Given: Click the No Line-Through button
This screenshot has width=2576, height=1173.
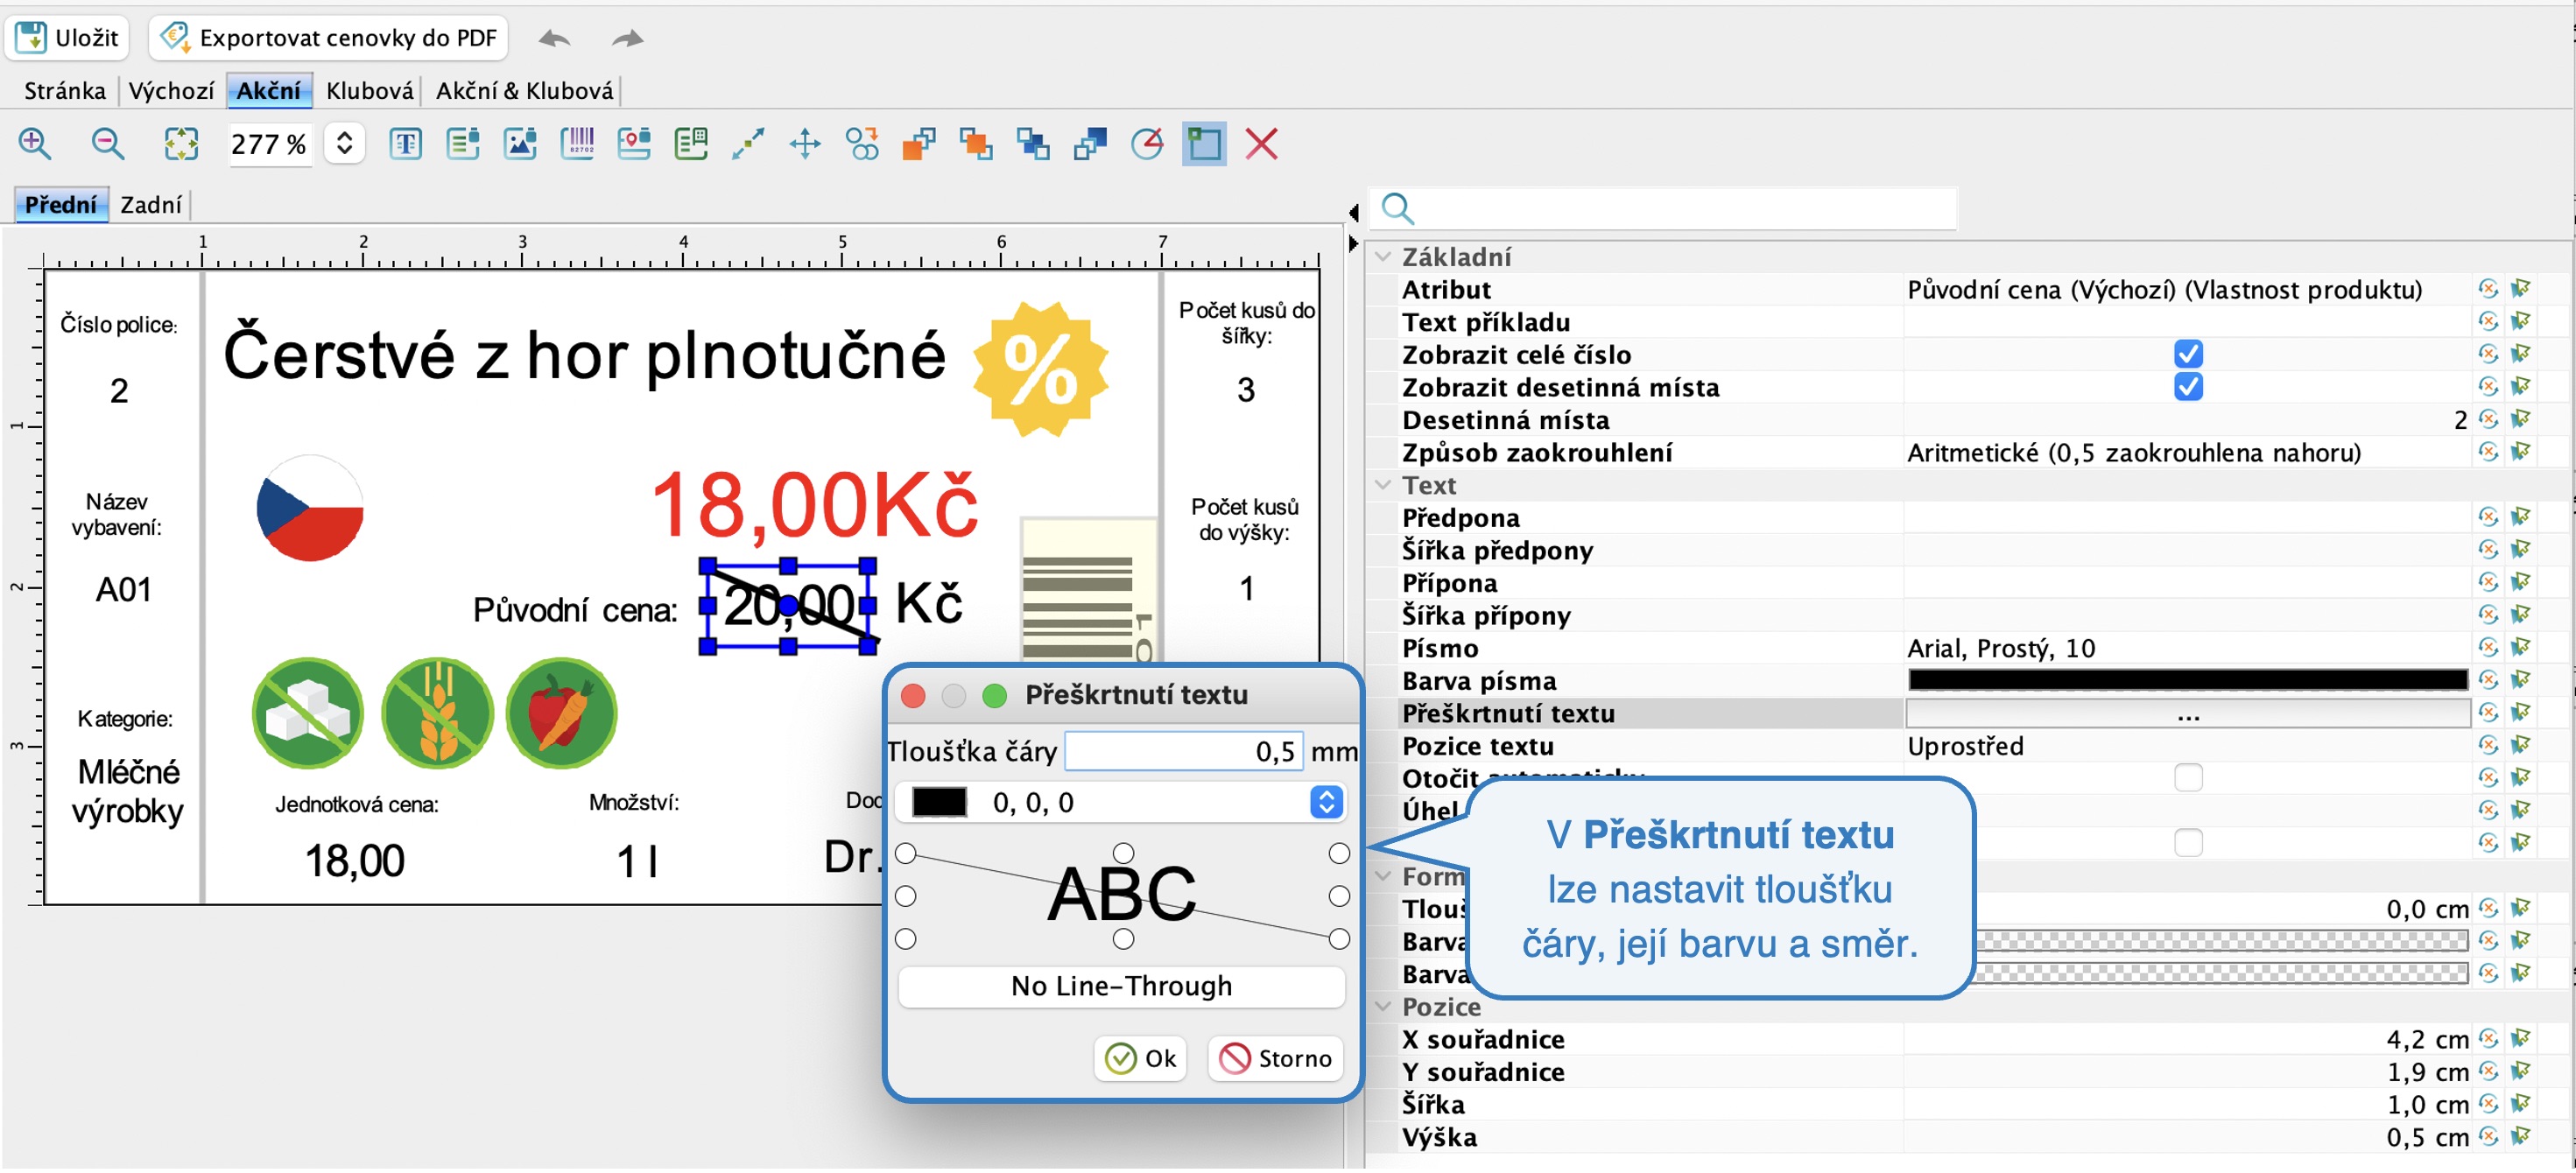Looking at the screenshot, I should click(x=1122, y=987).
